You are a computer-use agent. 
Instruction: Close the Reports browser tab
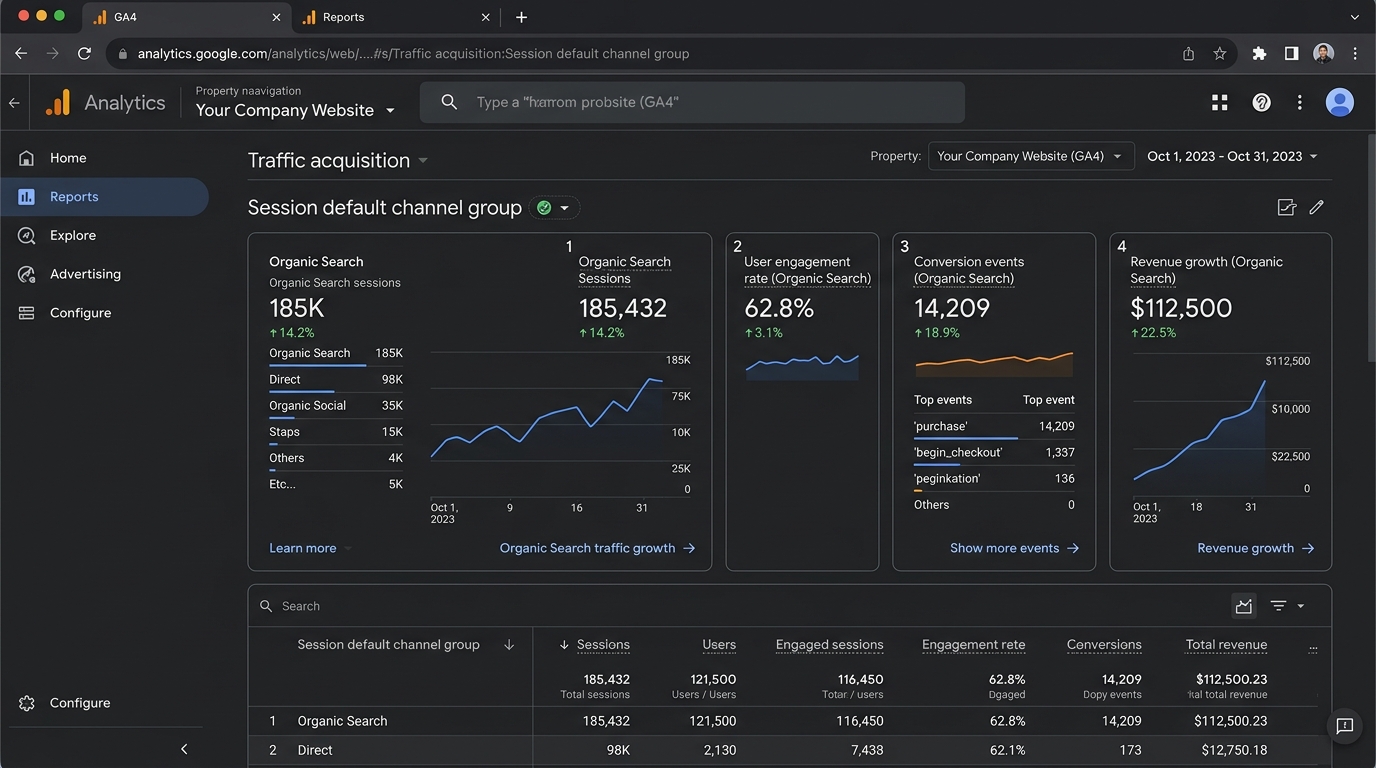pyautogui.click(x=486, y=17)
